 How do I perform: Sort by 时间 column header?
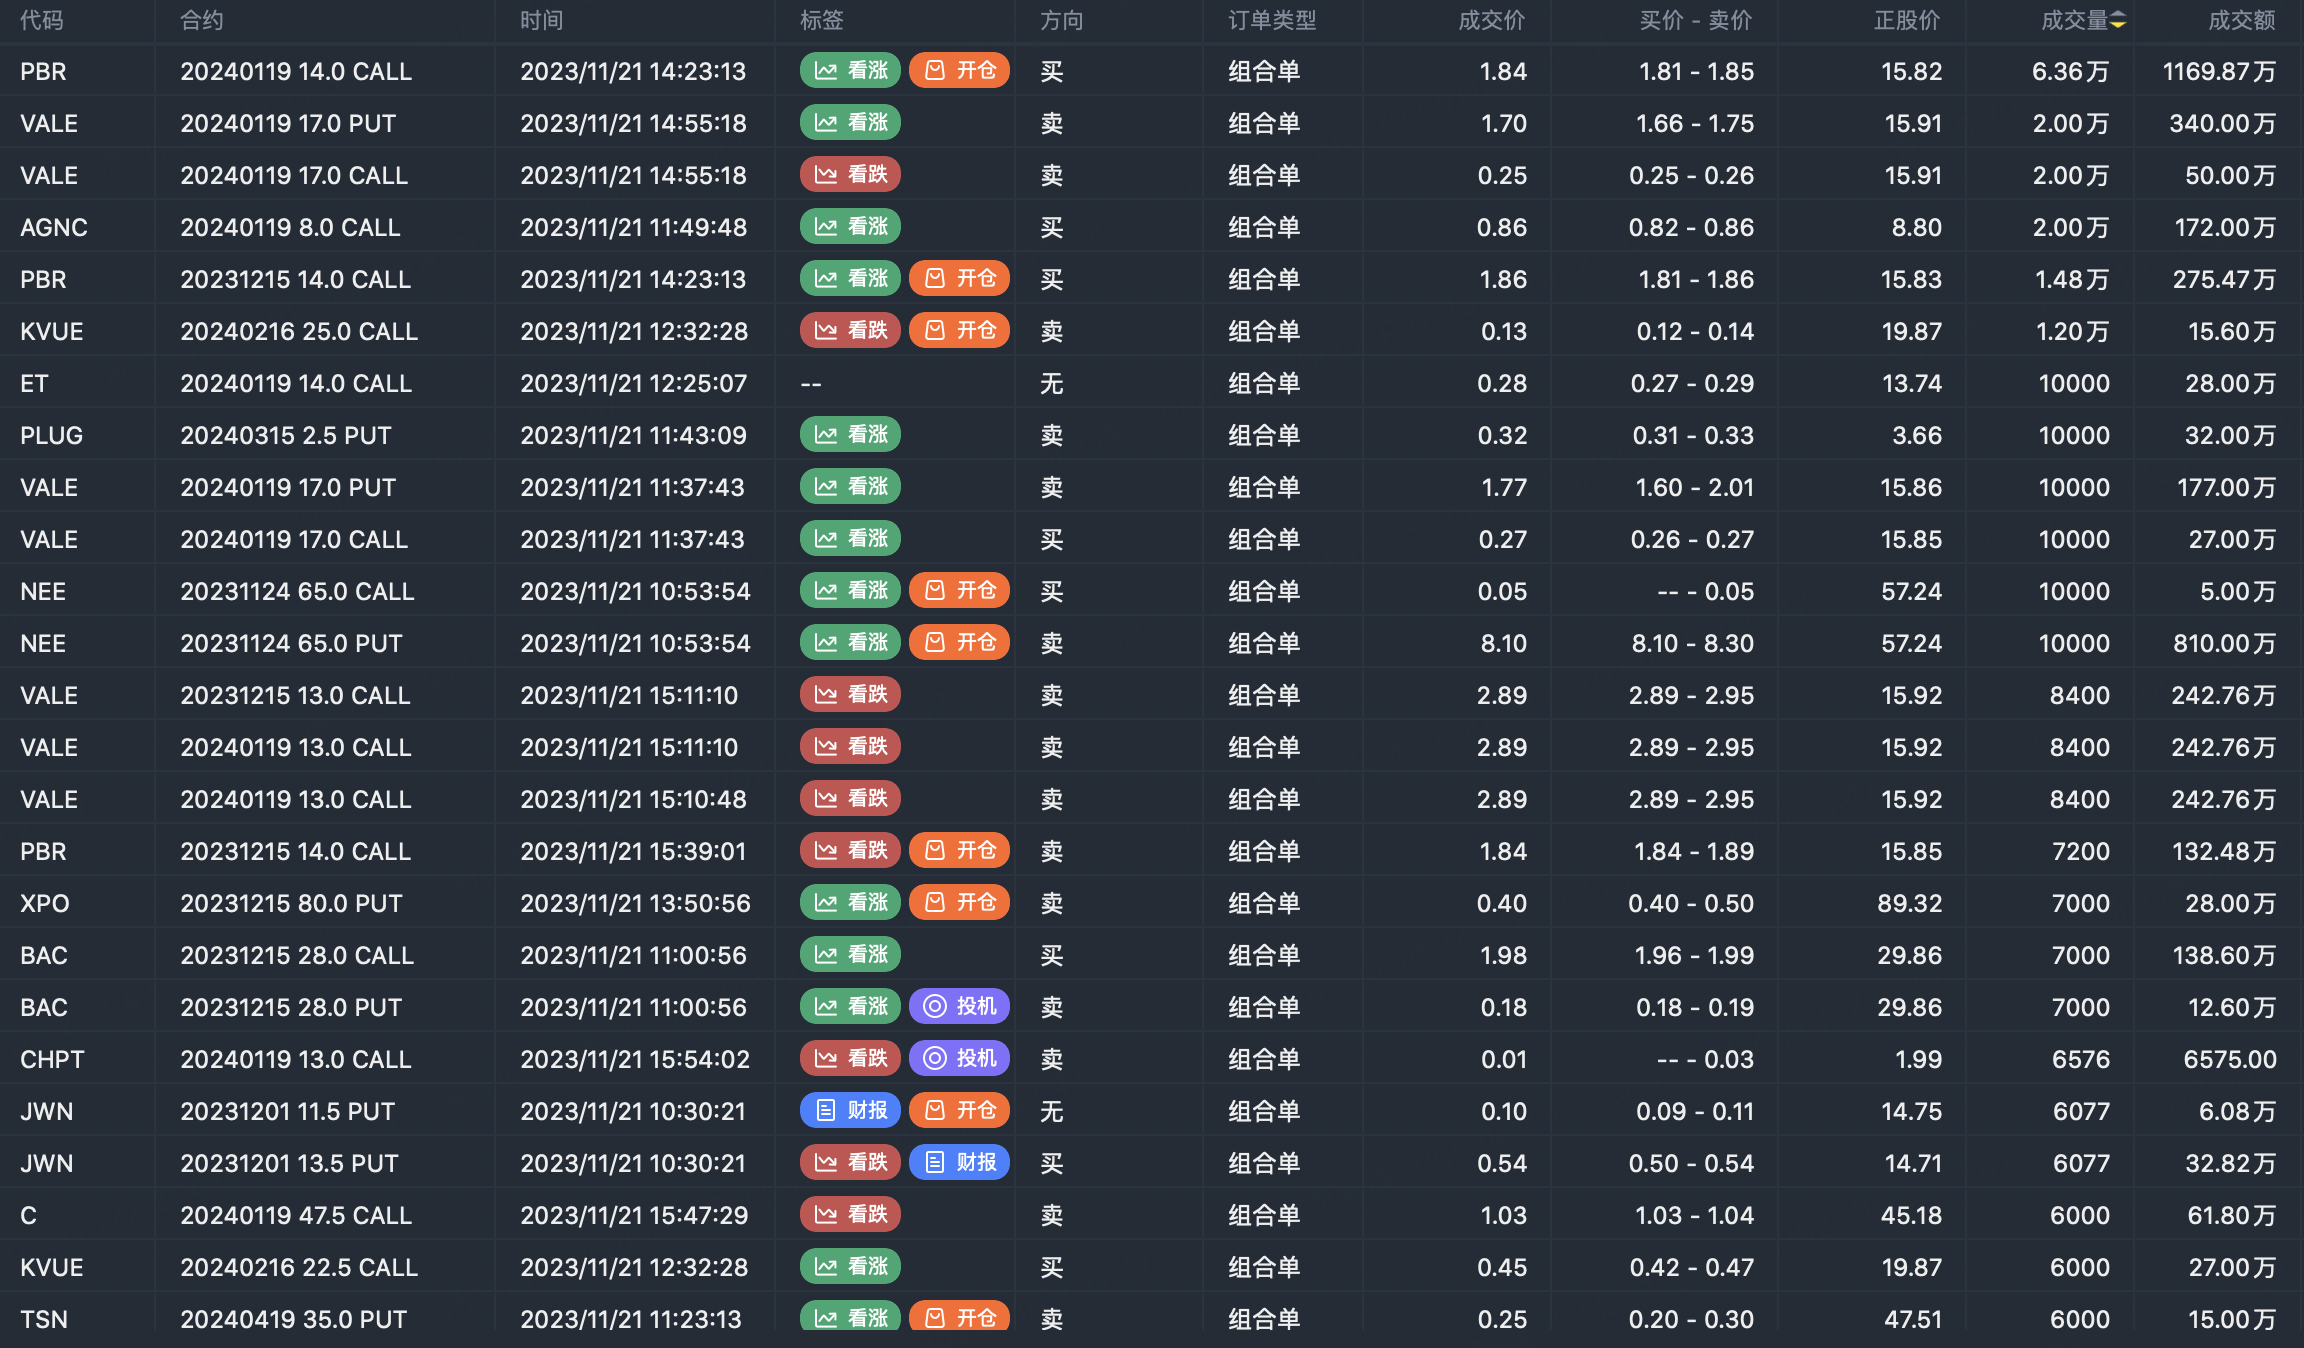541,21
